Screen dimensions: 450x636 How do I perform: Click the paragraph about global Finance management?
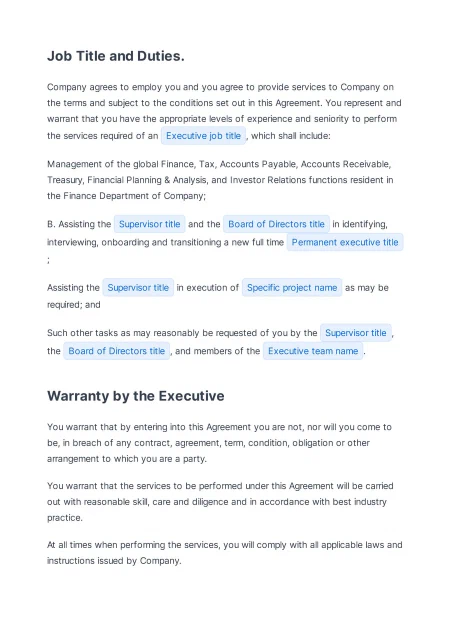tap(220, 180)
